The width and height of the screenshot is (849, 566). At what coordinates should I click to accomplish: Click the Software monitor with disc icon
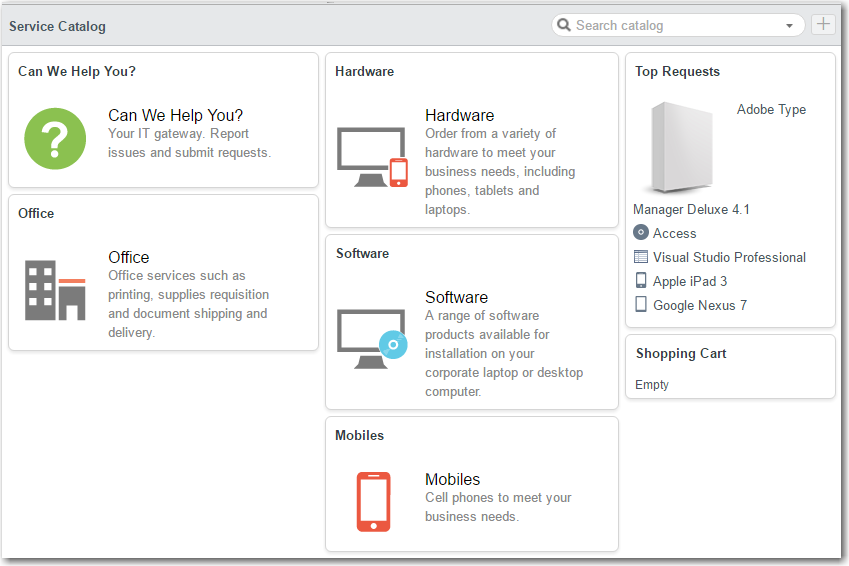(372, 339)
